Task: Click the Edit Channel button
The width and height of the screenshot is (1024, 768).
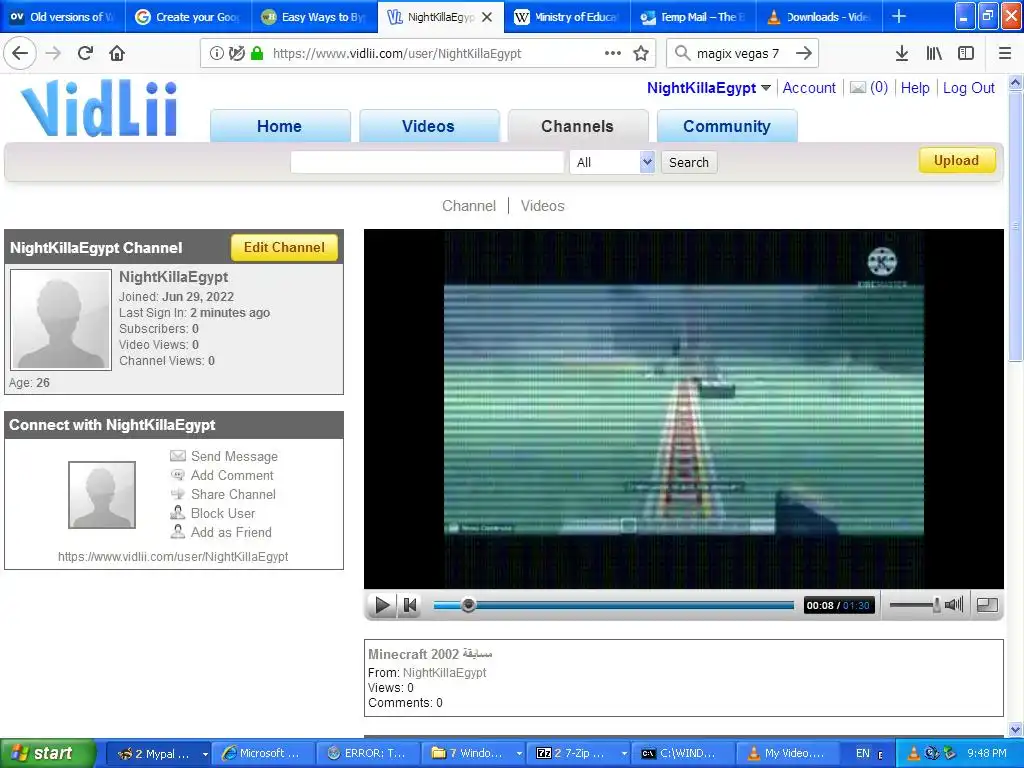Action: [x=284, y=248]
